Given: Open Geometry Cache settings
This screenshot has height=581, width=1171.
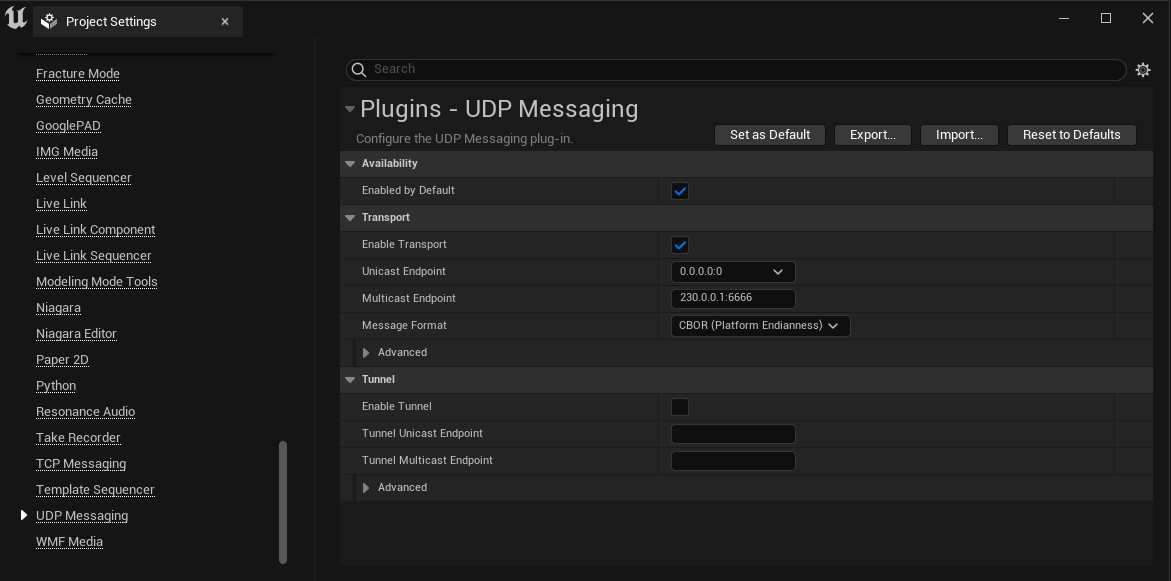Looking at the screenshot, I should click(x=84, y=100).
